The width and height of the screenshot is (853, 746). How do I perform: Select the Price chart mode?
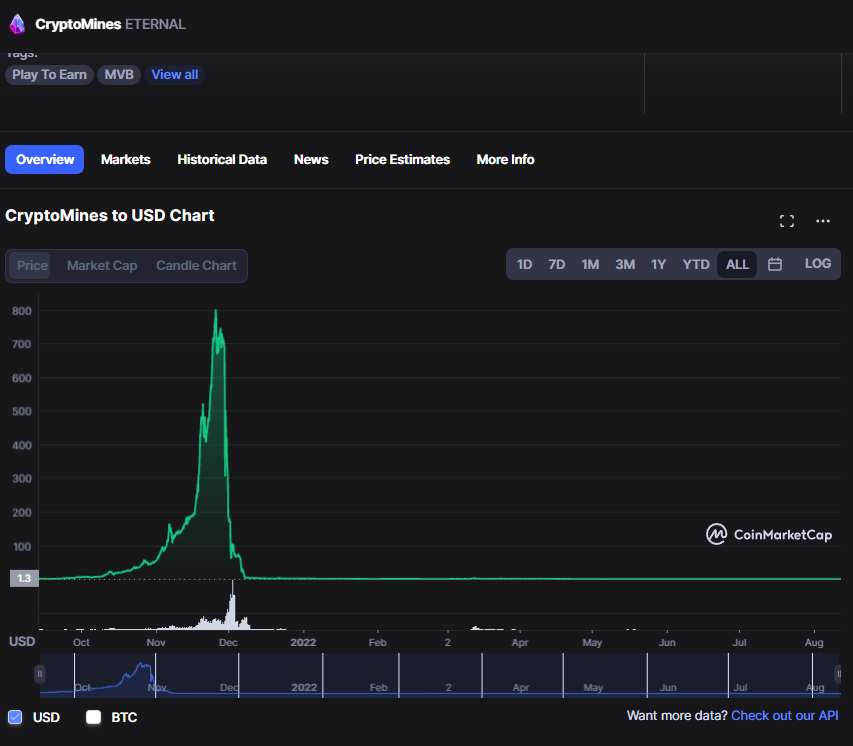click(x=32, y=266)
